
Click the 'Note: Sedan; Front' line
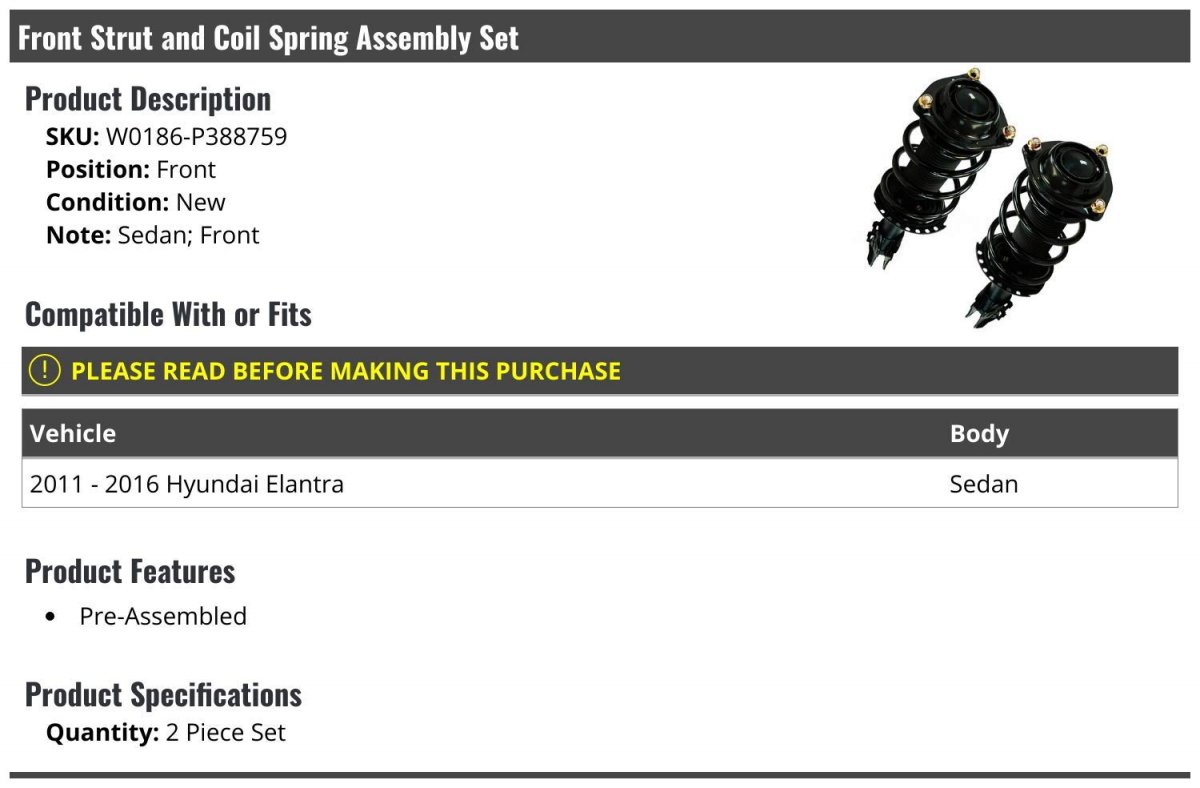[x=153, y=235]
